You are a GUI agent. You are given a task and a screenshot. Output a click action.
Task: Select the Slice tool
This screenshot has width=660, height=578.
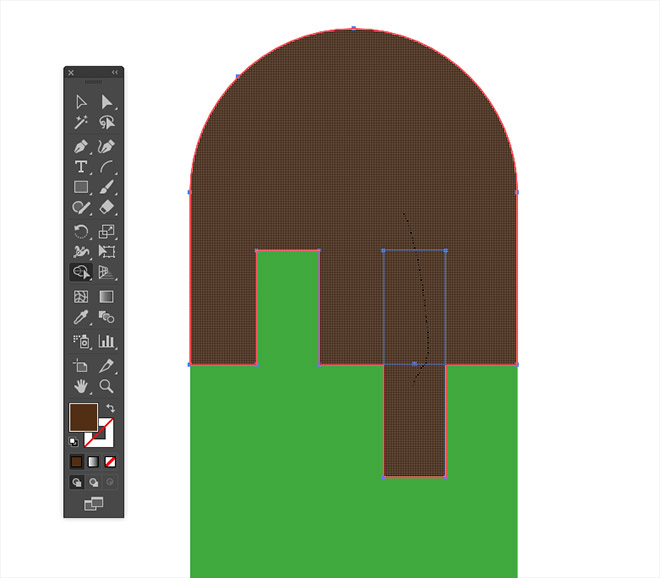[106, 366]
